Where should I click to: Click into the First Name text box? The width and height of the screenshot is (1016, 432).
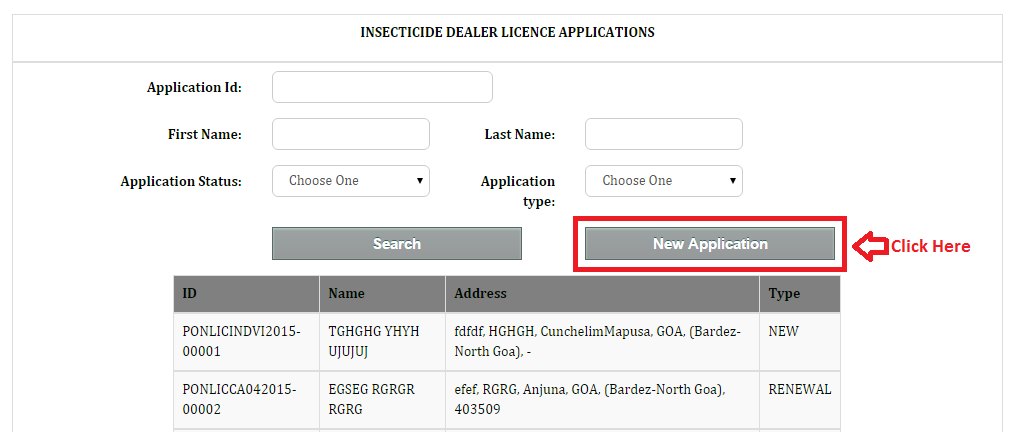351,134
